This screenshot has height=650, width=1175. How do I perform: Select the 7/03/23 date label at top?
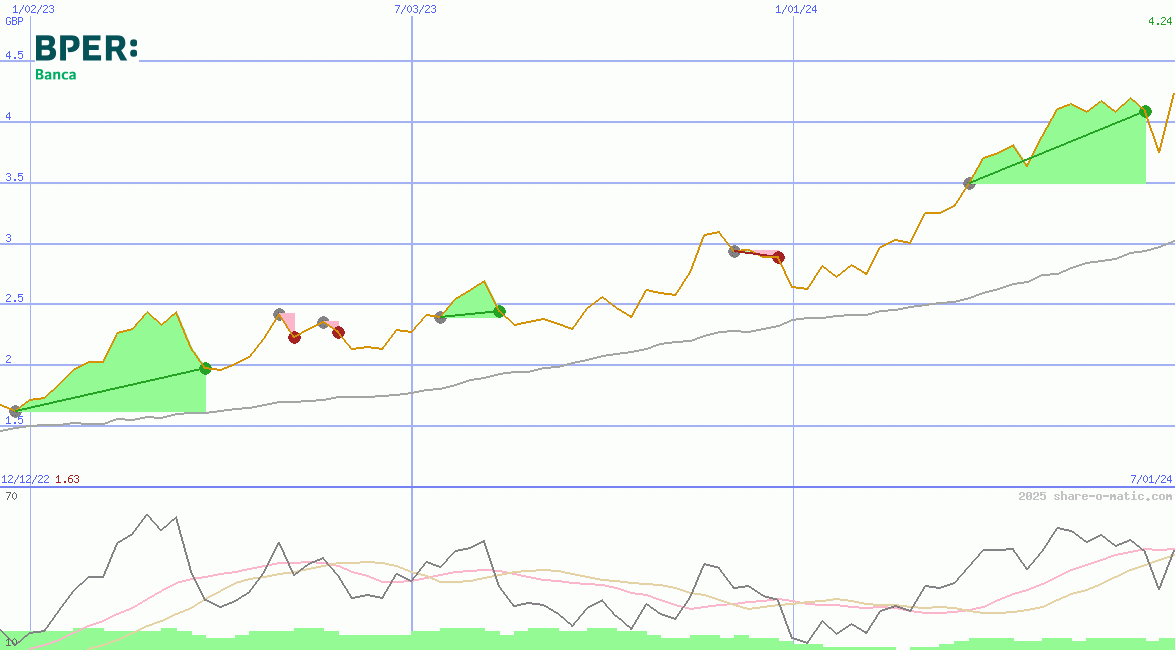point(415,9)
